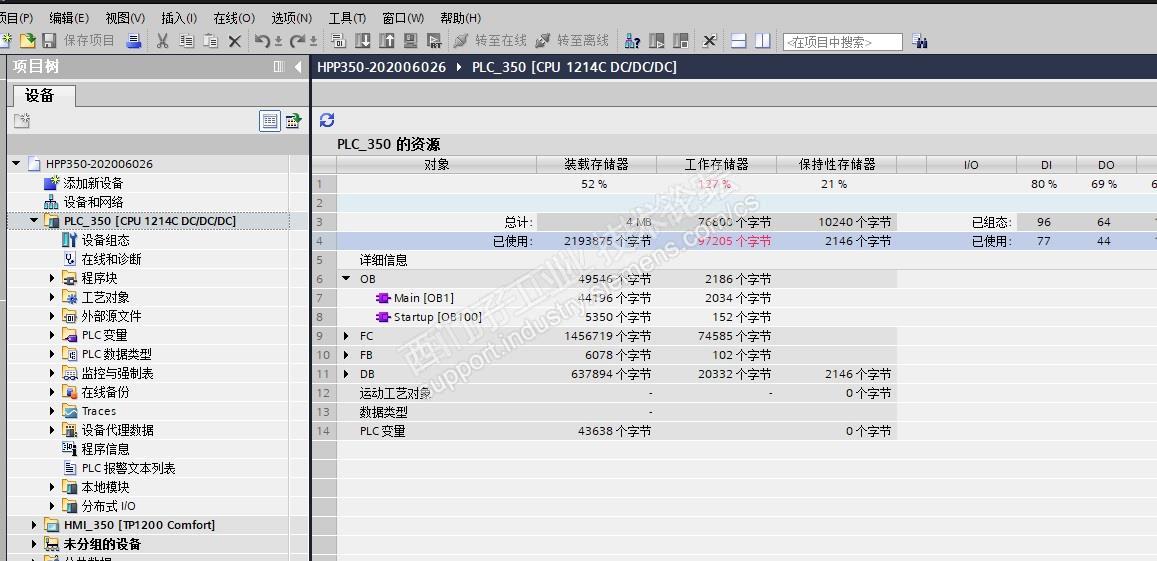Viewport: 1157px width, 561px height.
Task: Expand PLC 变量 folder in tree
Action: pos(52,335)
